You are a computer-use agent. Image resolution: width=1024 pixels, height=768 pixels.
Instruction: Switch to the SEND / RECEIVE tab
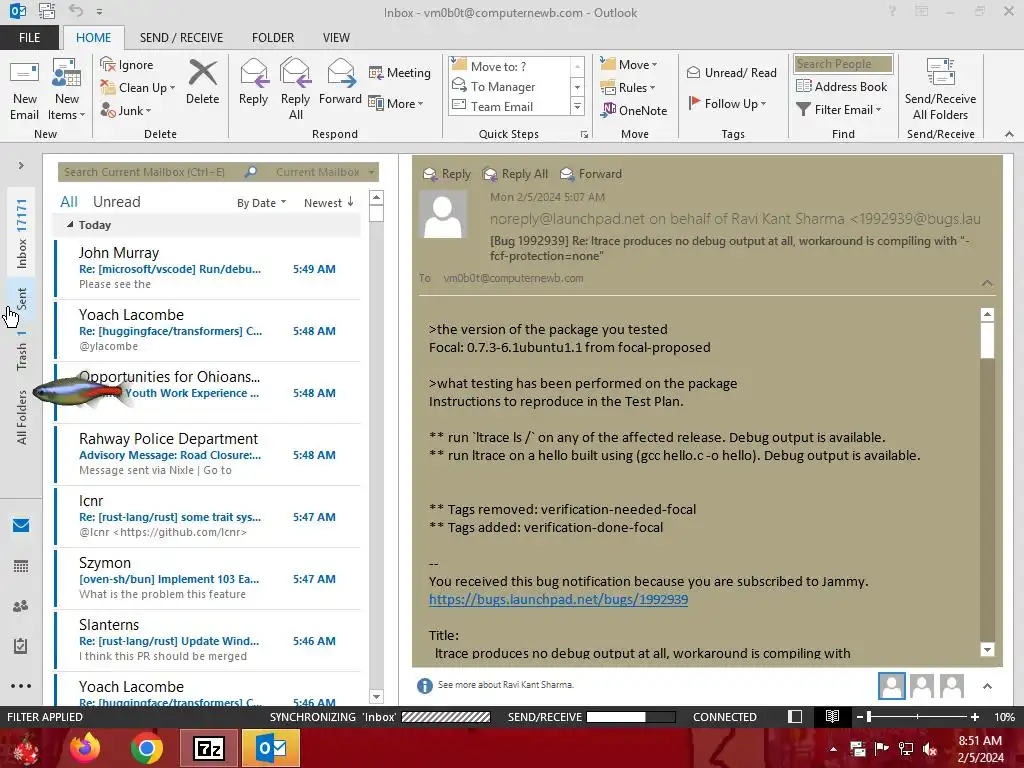pos(181,38)
